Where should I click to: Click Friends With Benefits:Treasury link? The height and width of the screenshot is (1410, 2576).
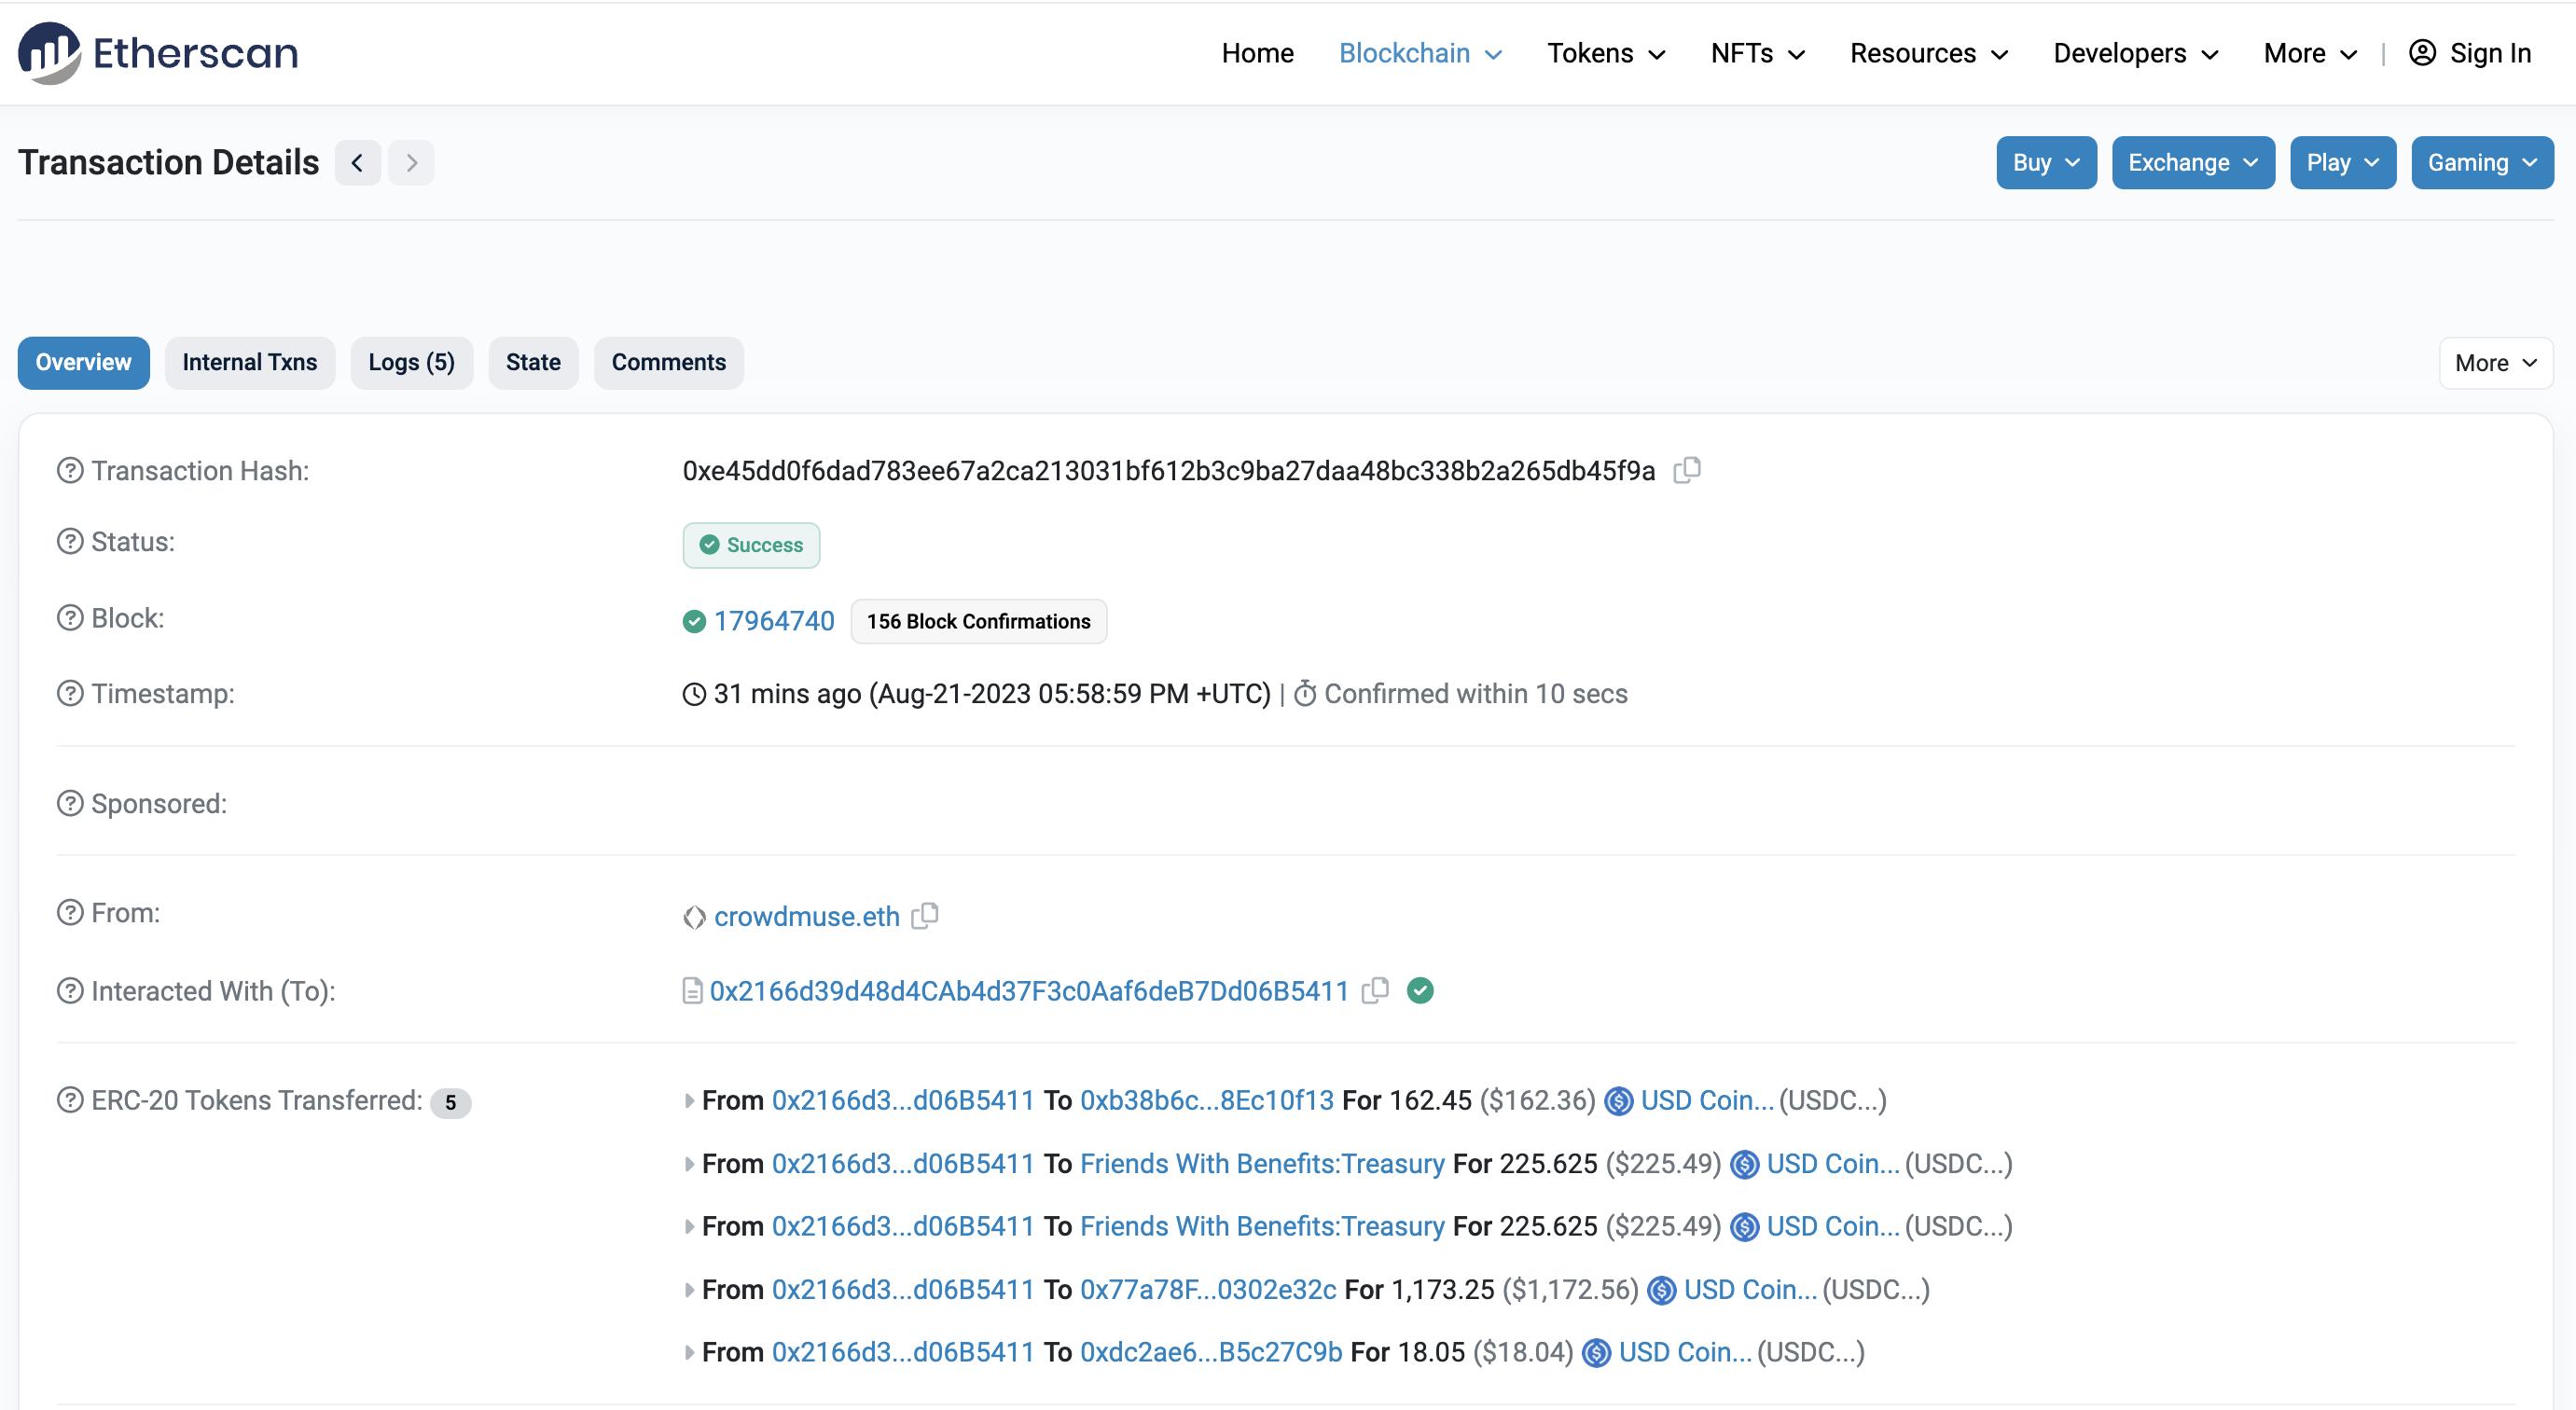pos(1262,1164)
